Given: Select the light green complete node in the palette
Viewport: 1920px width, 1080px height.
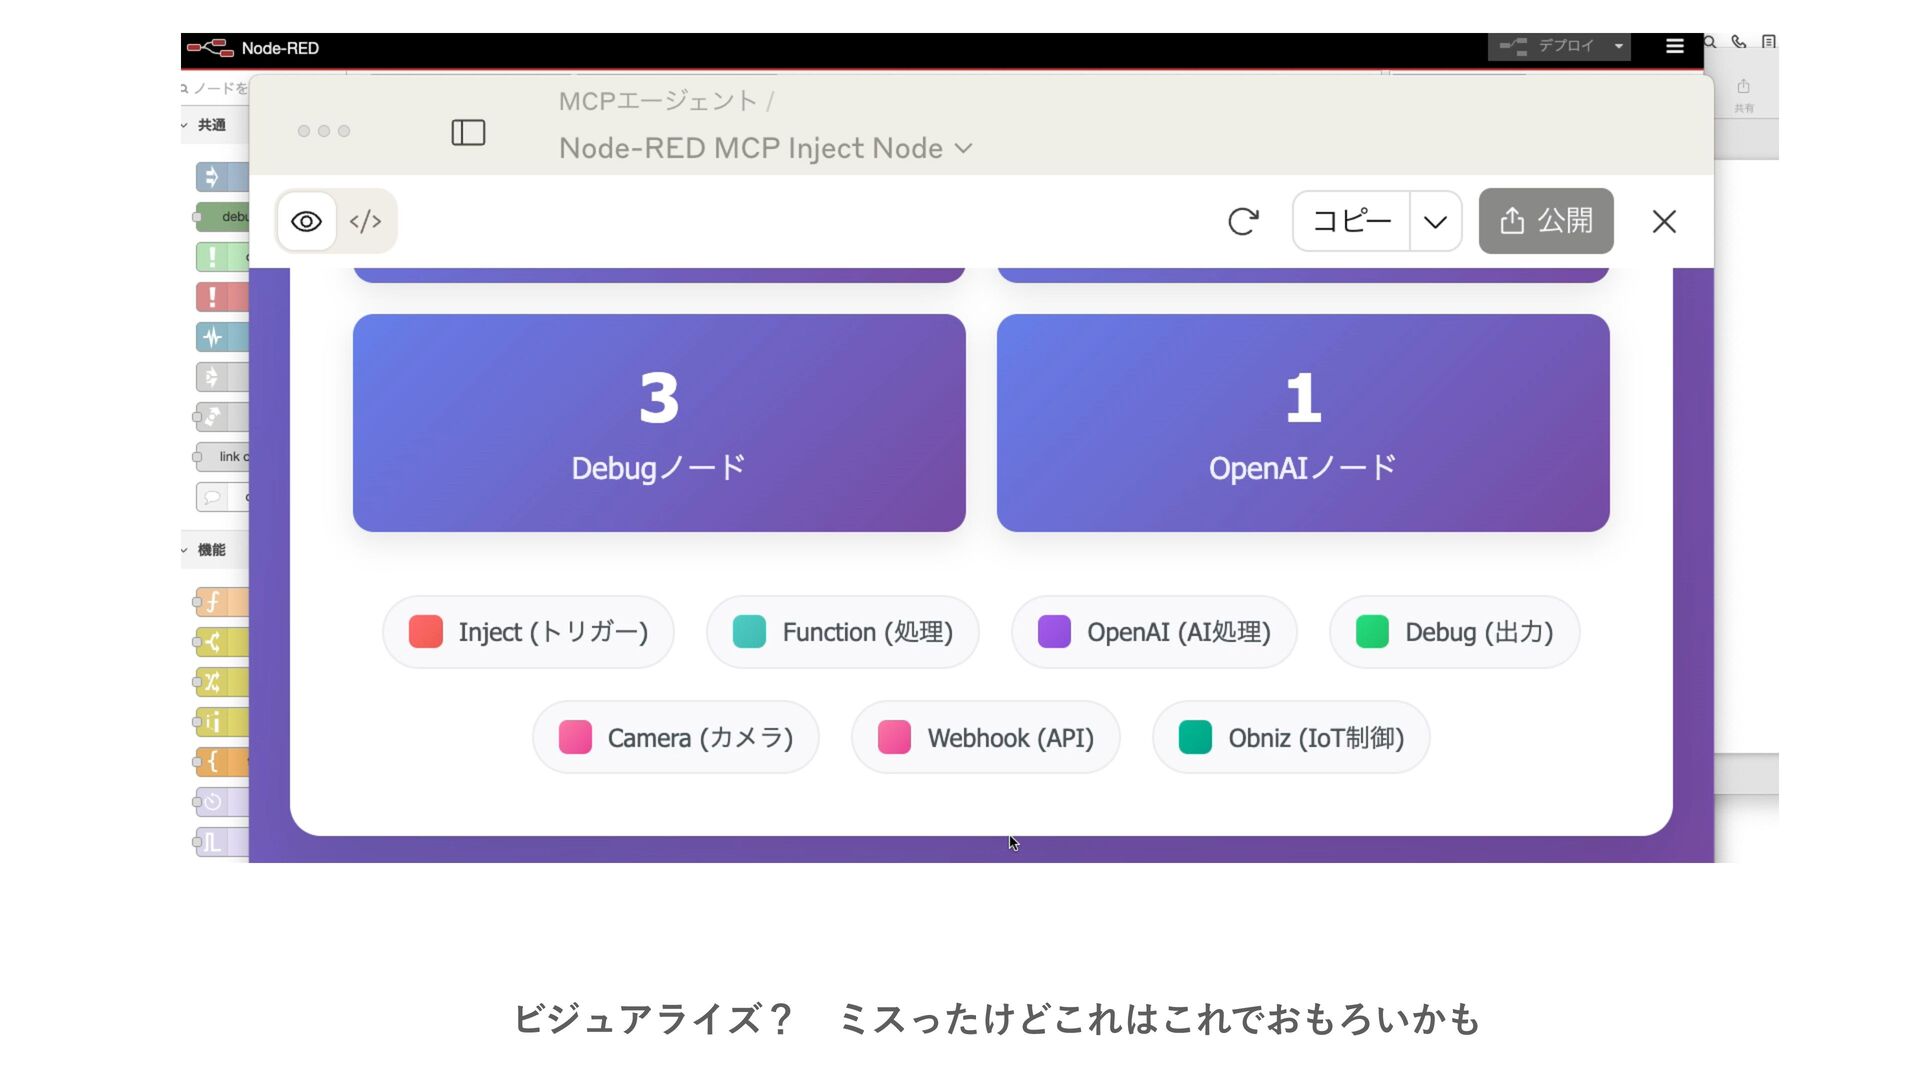Looking at the screenshot, I should click(222, 257).
